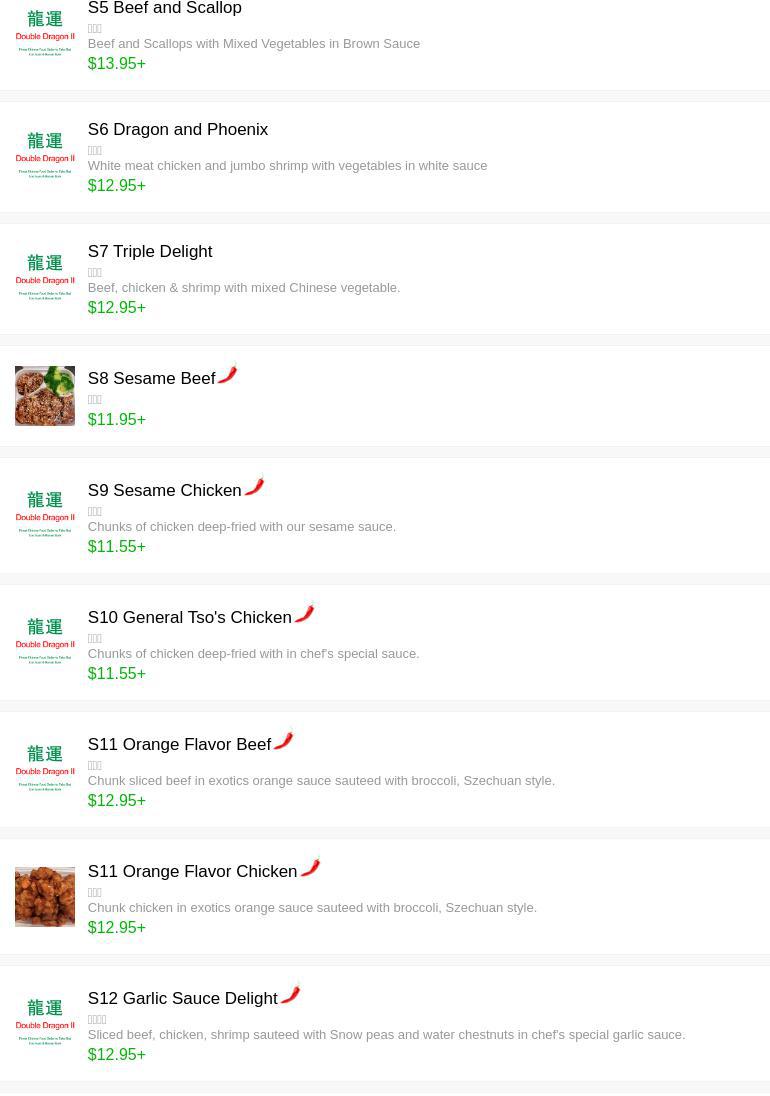Click the spicy icon by S12 Garlic Sauce Delight
This screenshot has width=770, height=1096.
coord(290,995)
